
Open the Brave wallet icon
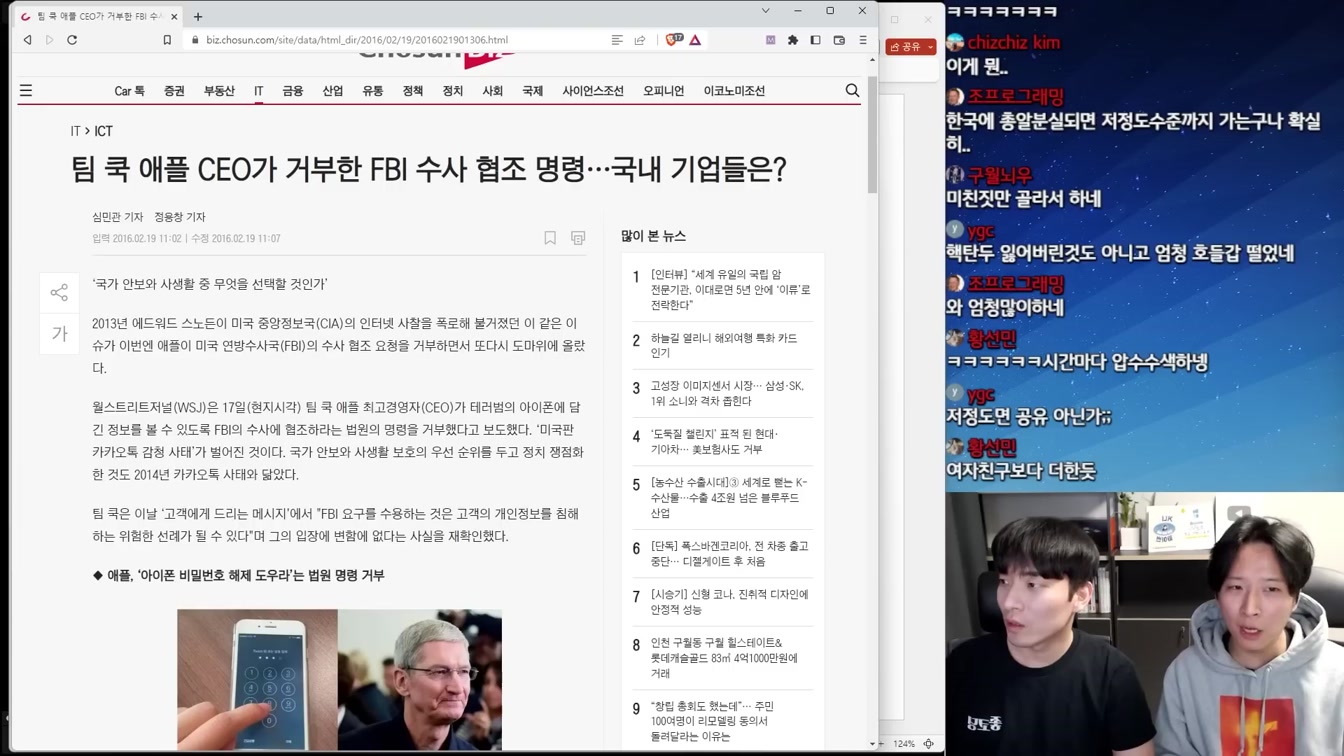pyautogui.click(x=839, y=40)
